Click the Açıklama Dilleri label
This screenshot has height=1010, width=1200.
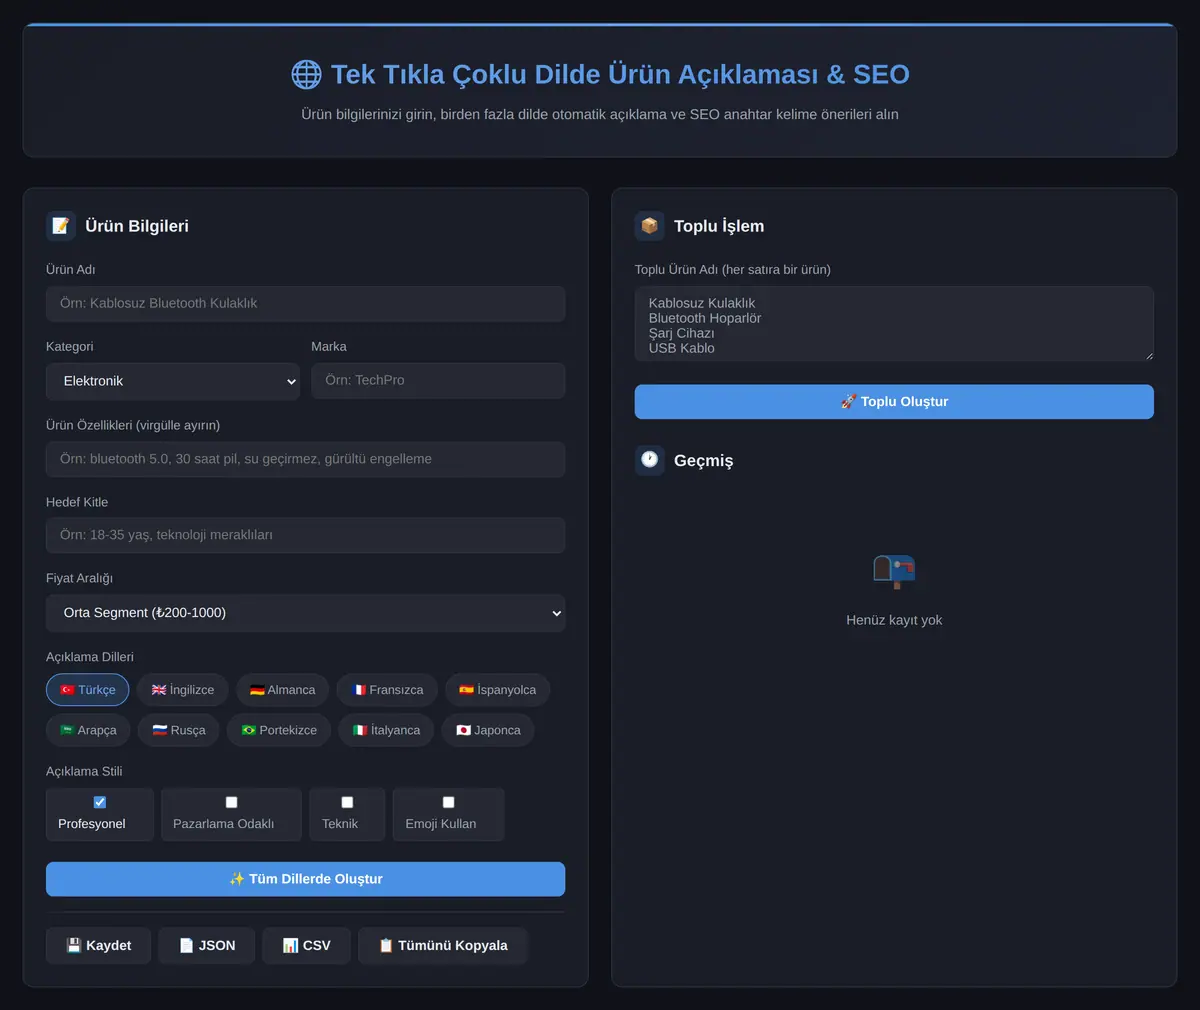[90, 657]
